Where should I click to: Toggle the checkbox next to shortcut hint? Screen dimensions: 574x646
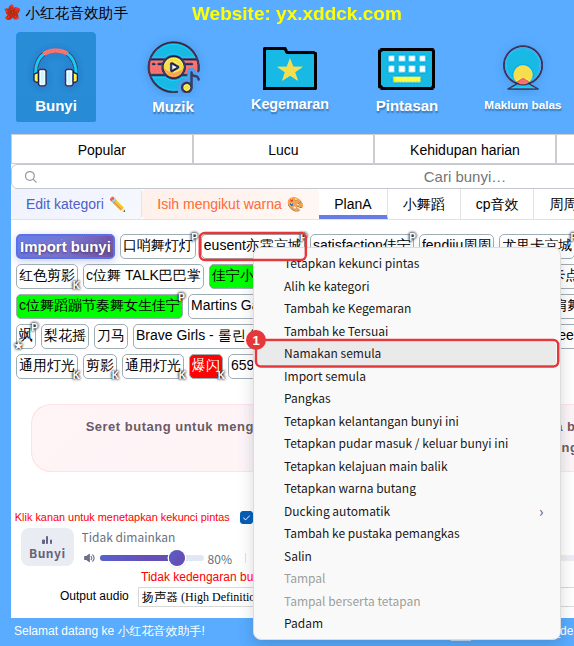click(x=246, y=517)
